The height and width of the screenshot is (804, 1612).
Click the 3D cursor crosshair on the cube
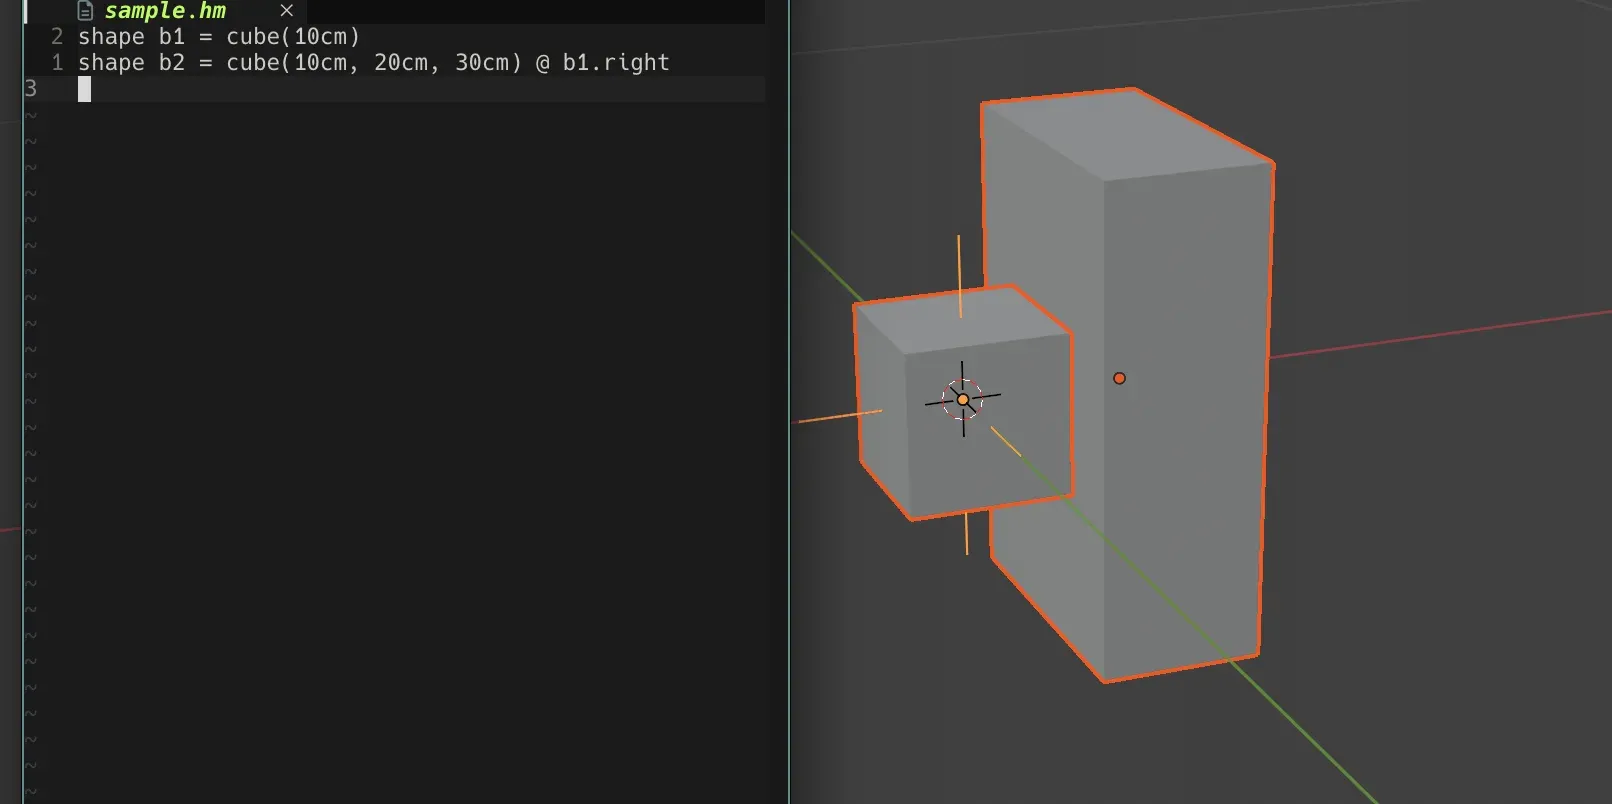(x=963, y=399)
